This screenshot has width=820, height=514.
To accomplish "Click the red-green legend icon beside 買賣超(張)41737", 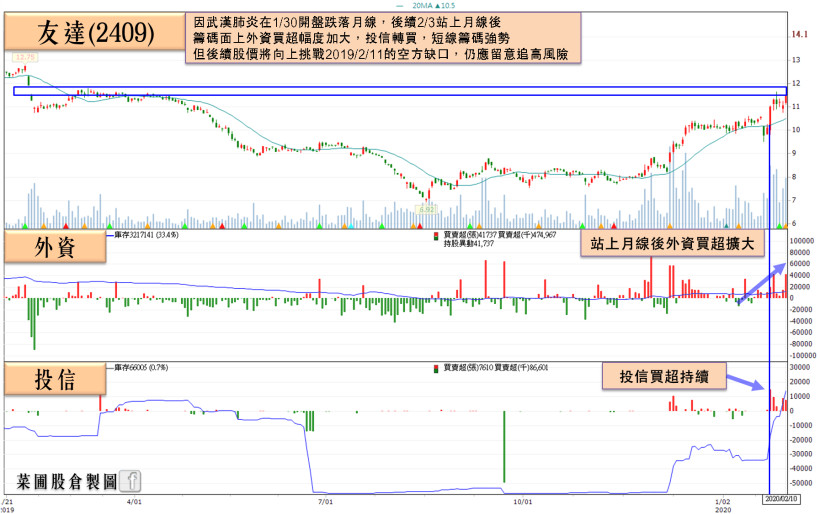I will click(436, 236).
